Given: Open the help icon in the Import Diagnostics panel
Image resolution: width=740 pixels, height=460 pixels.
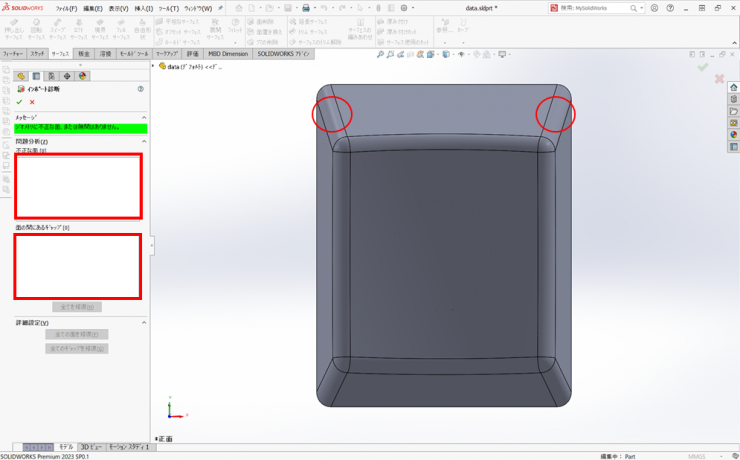Looking at the screenshot, I should [141, 89].
